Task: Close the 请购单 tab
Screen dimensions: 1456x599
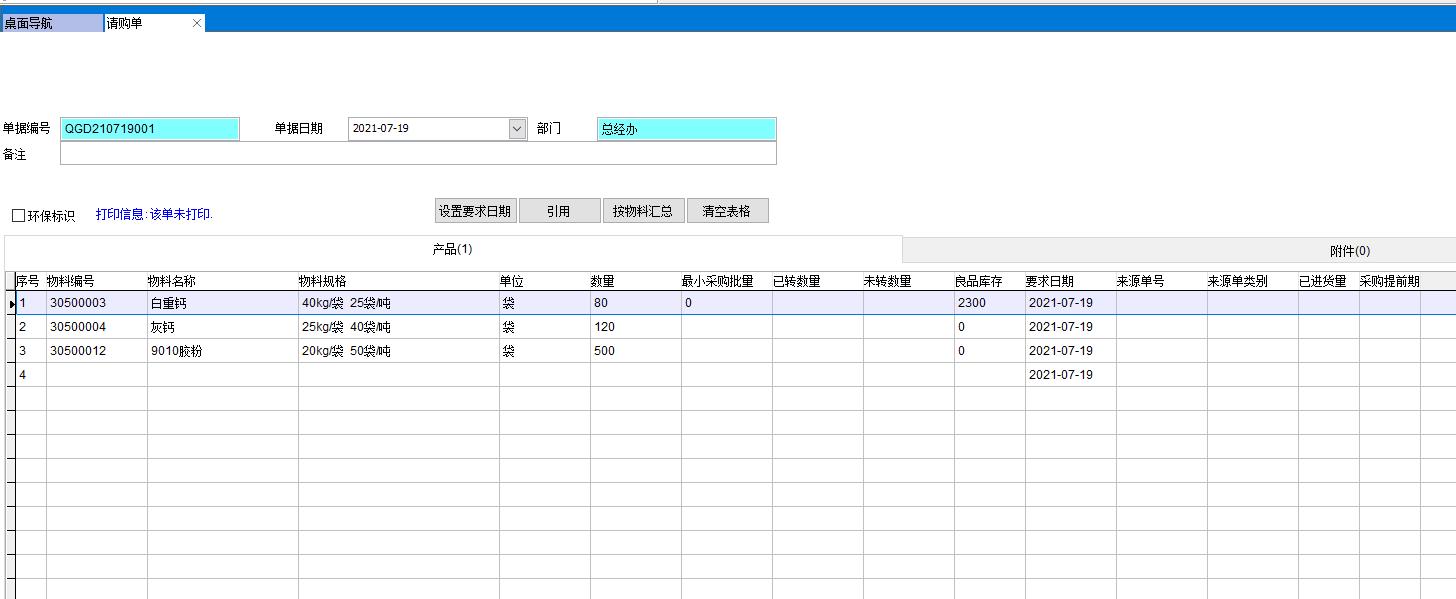Action: pos(196,23)
